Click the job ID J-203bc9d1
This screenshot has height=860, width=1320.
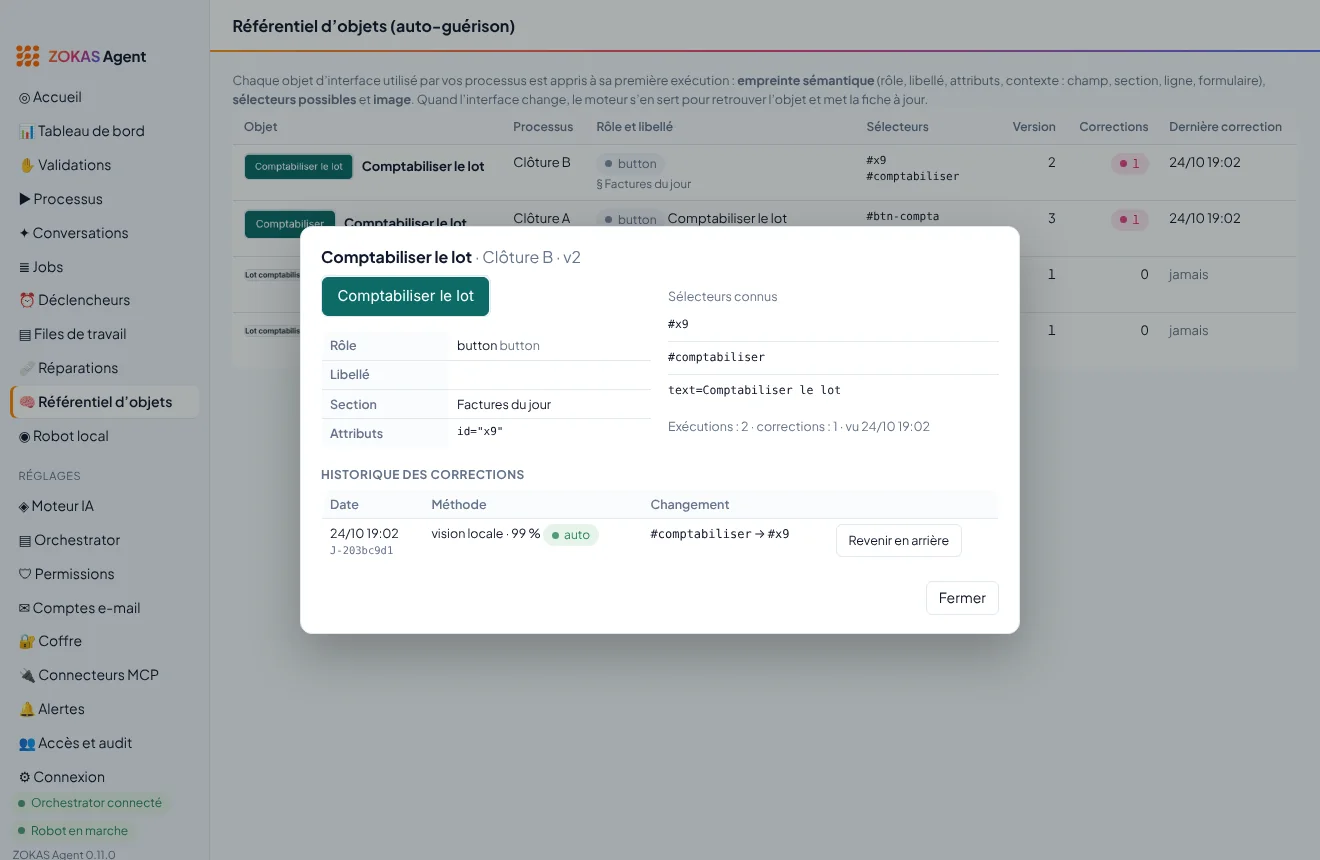[362, 551]
